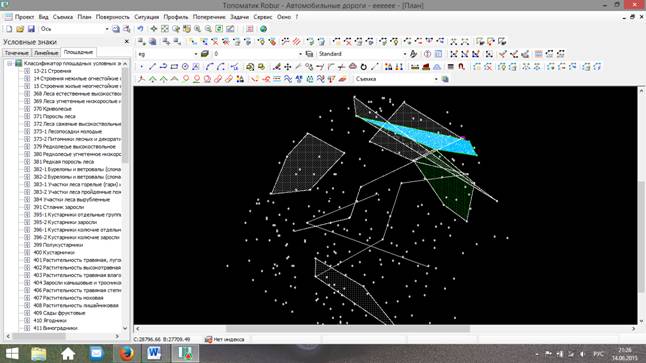Click the open folder icon in toolbar

[x=20, y=29]
